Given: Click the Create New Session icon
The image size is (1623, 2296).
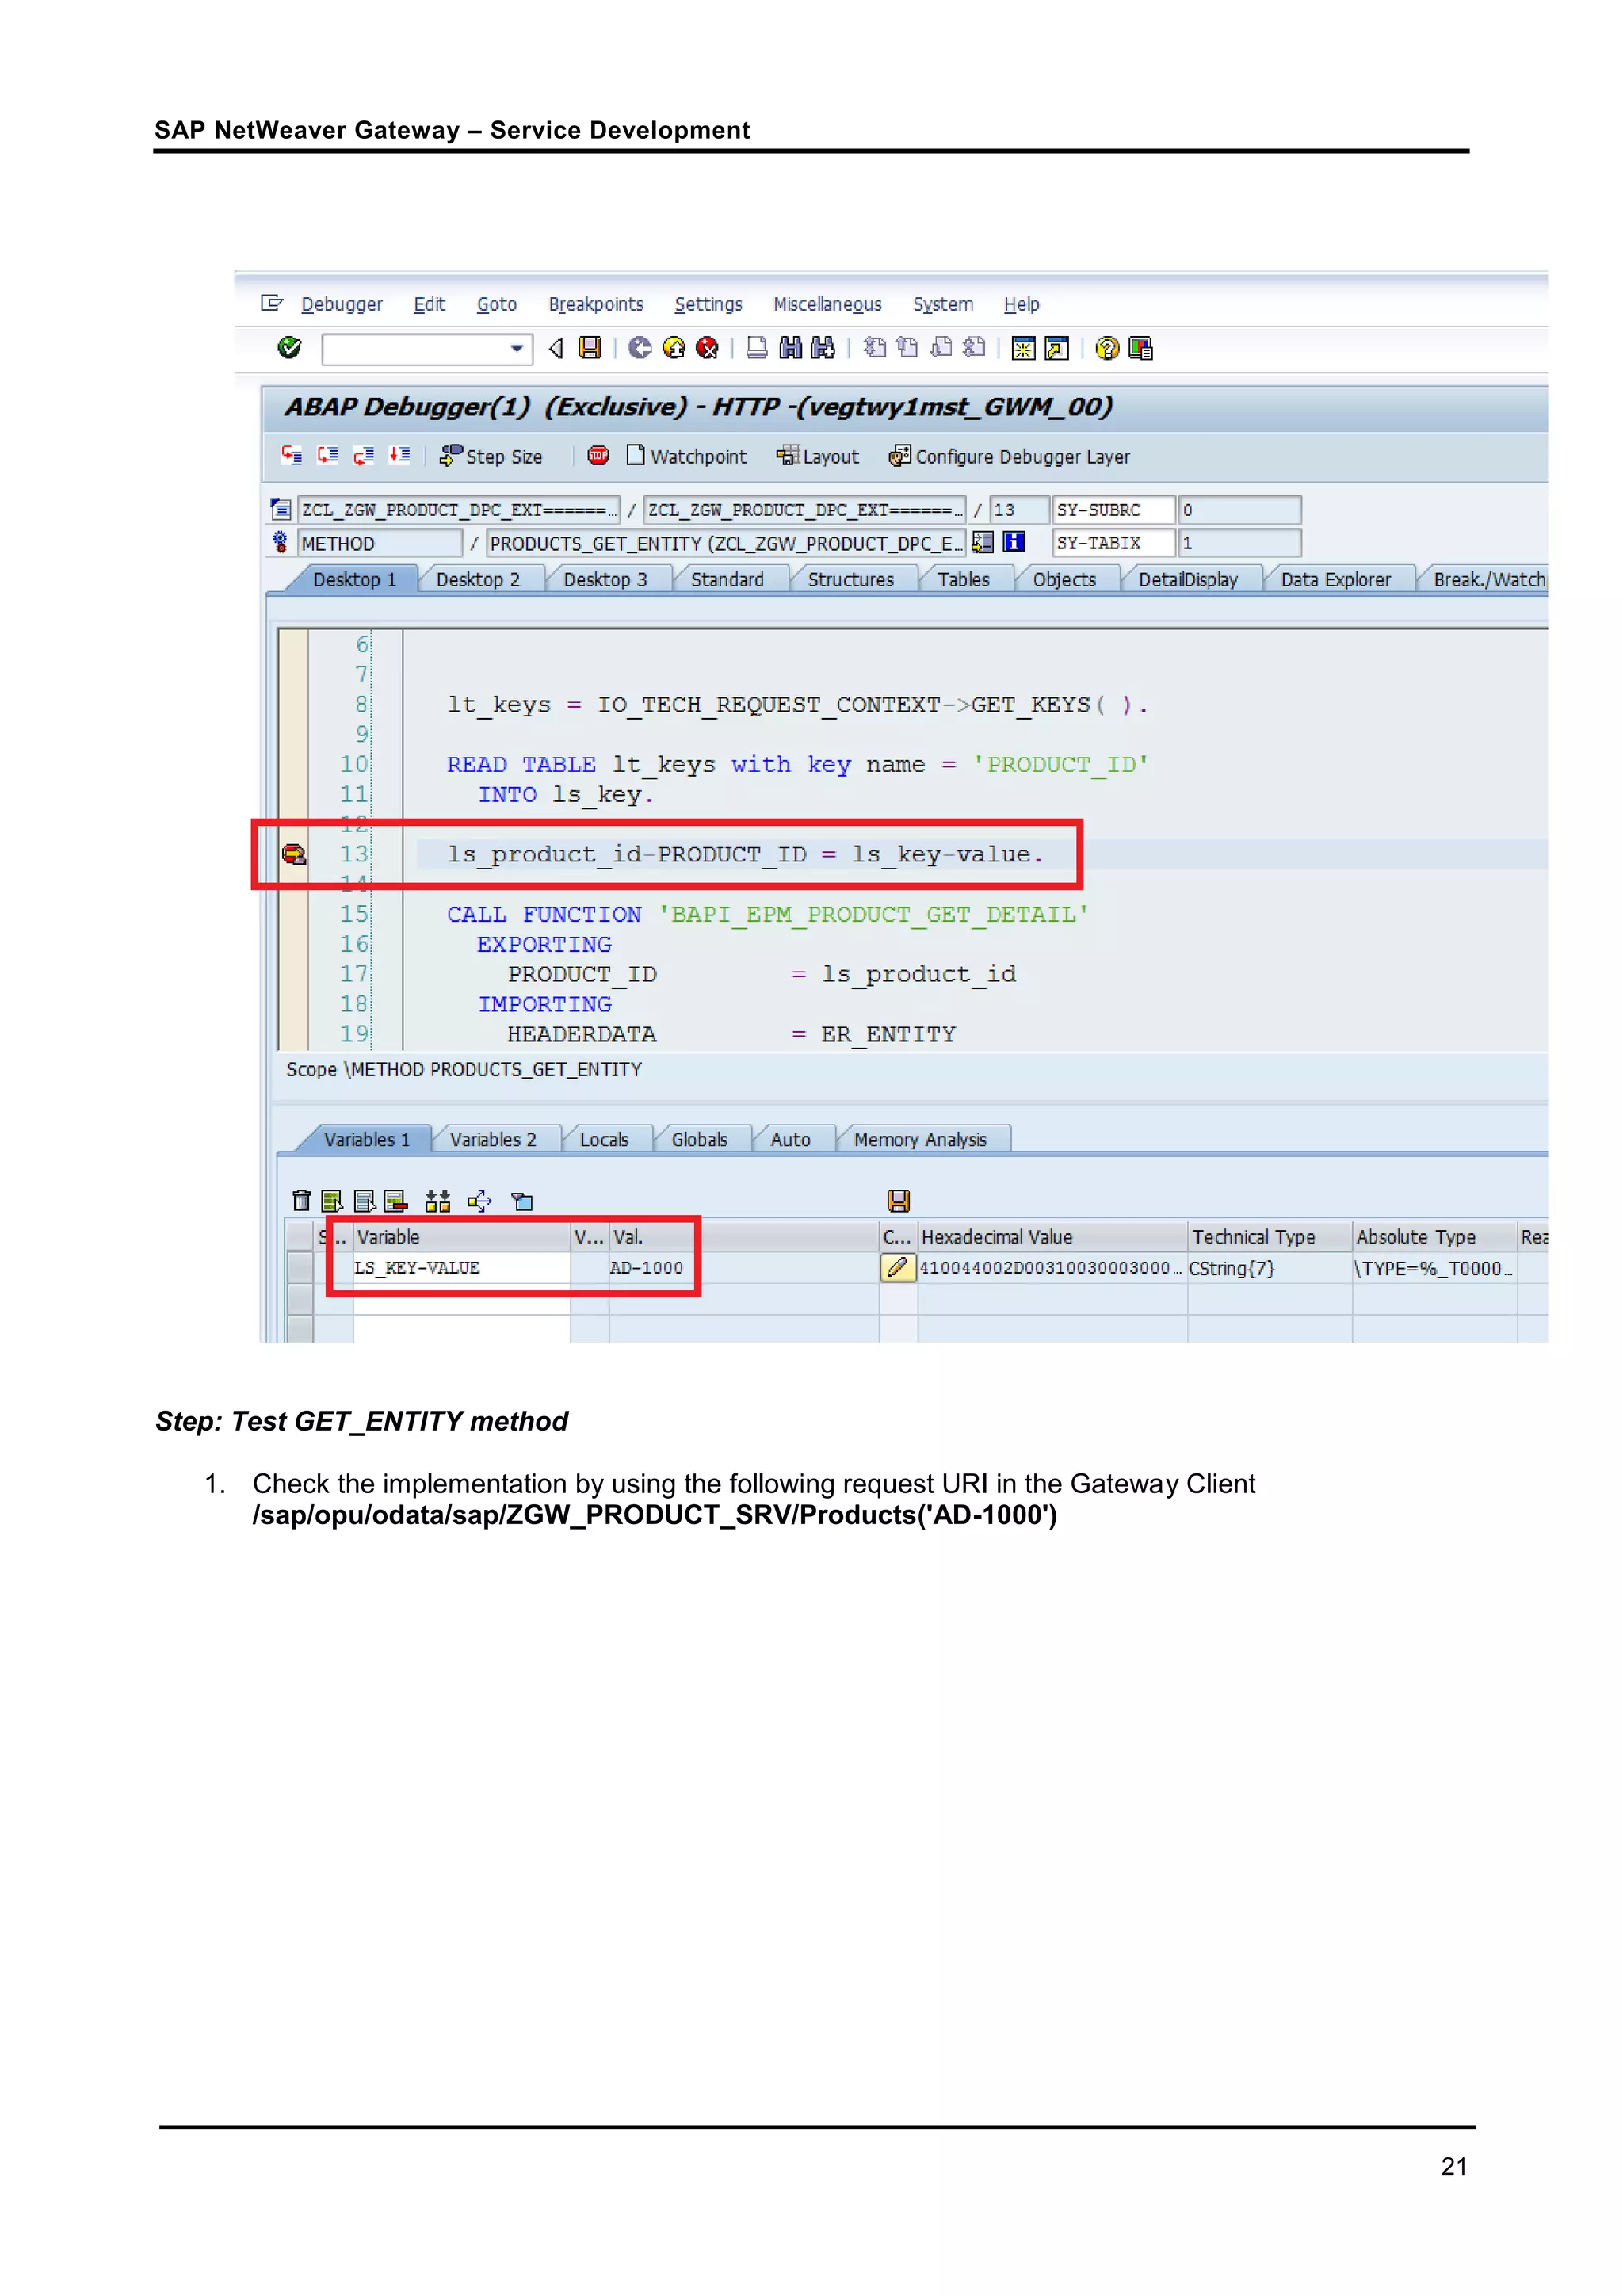Looking at the screenshot, I should pos(1023,348).
